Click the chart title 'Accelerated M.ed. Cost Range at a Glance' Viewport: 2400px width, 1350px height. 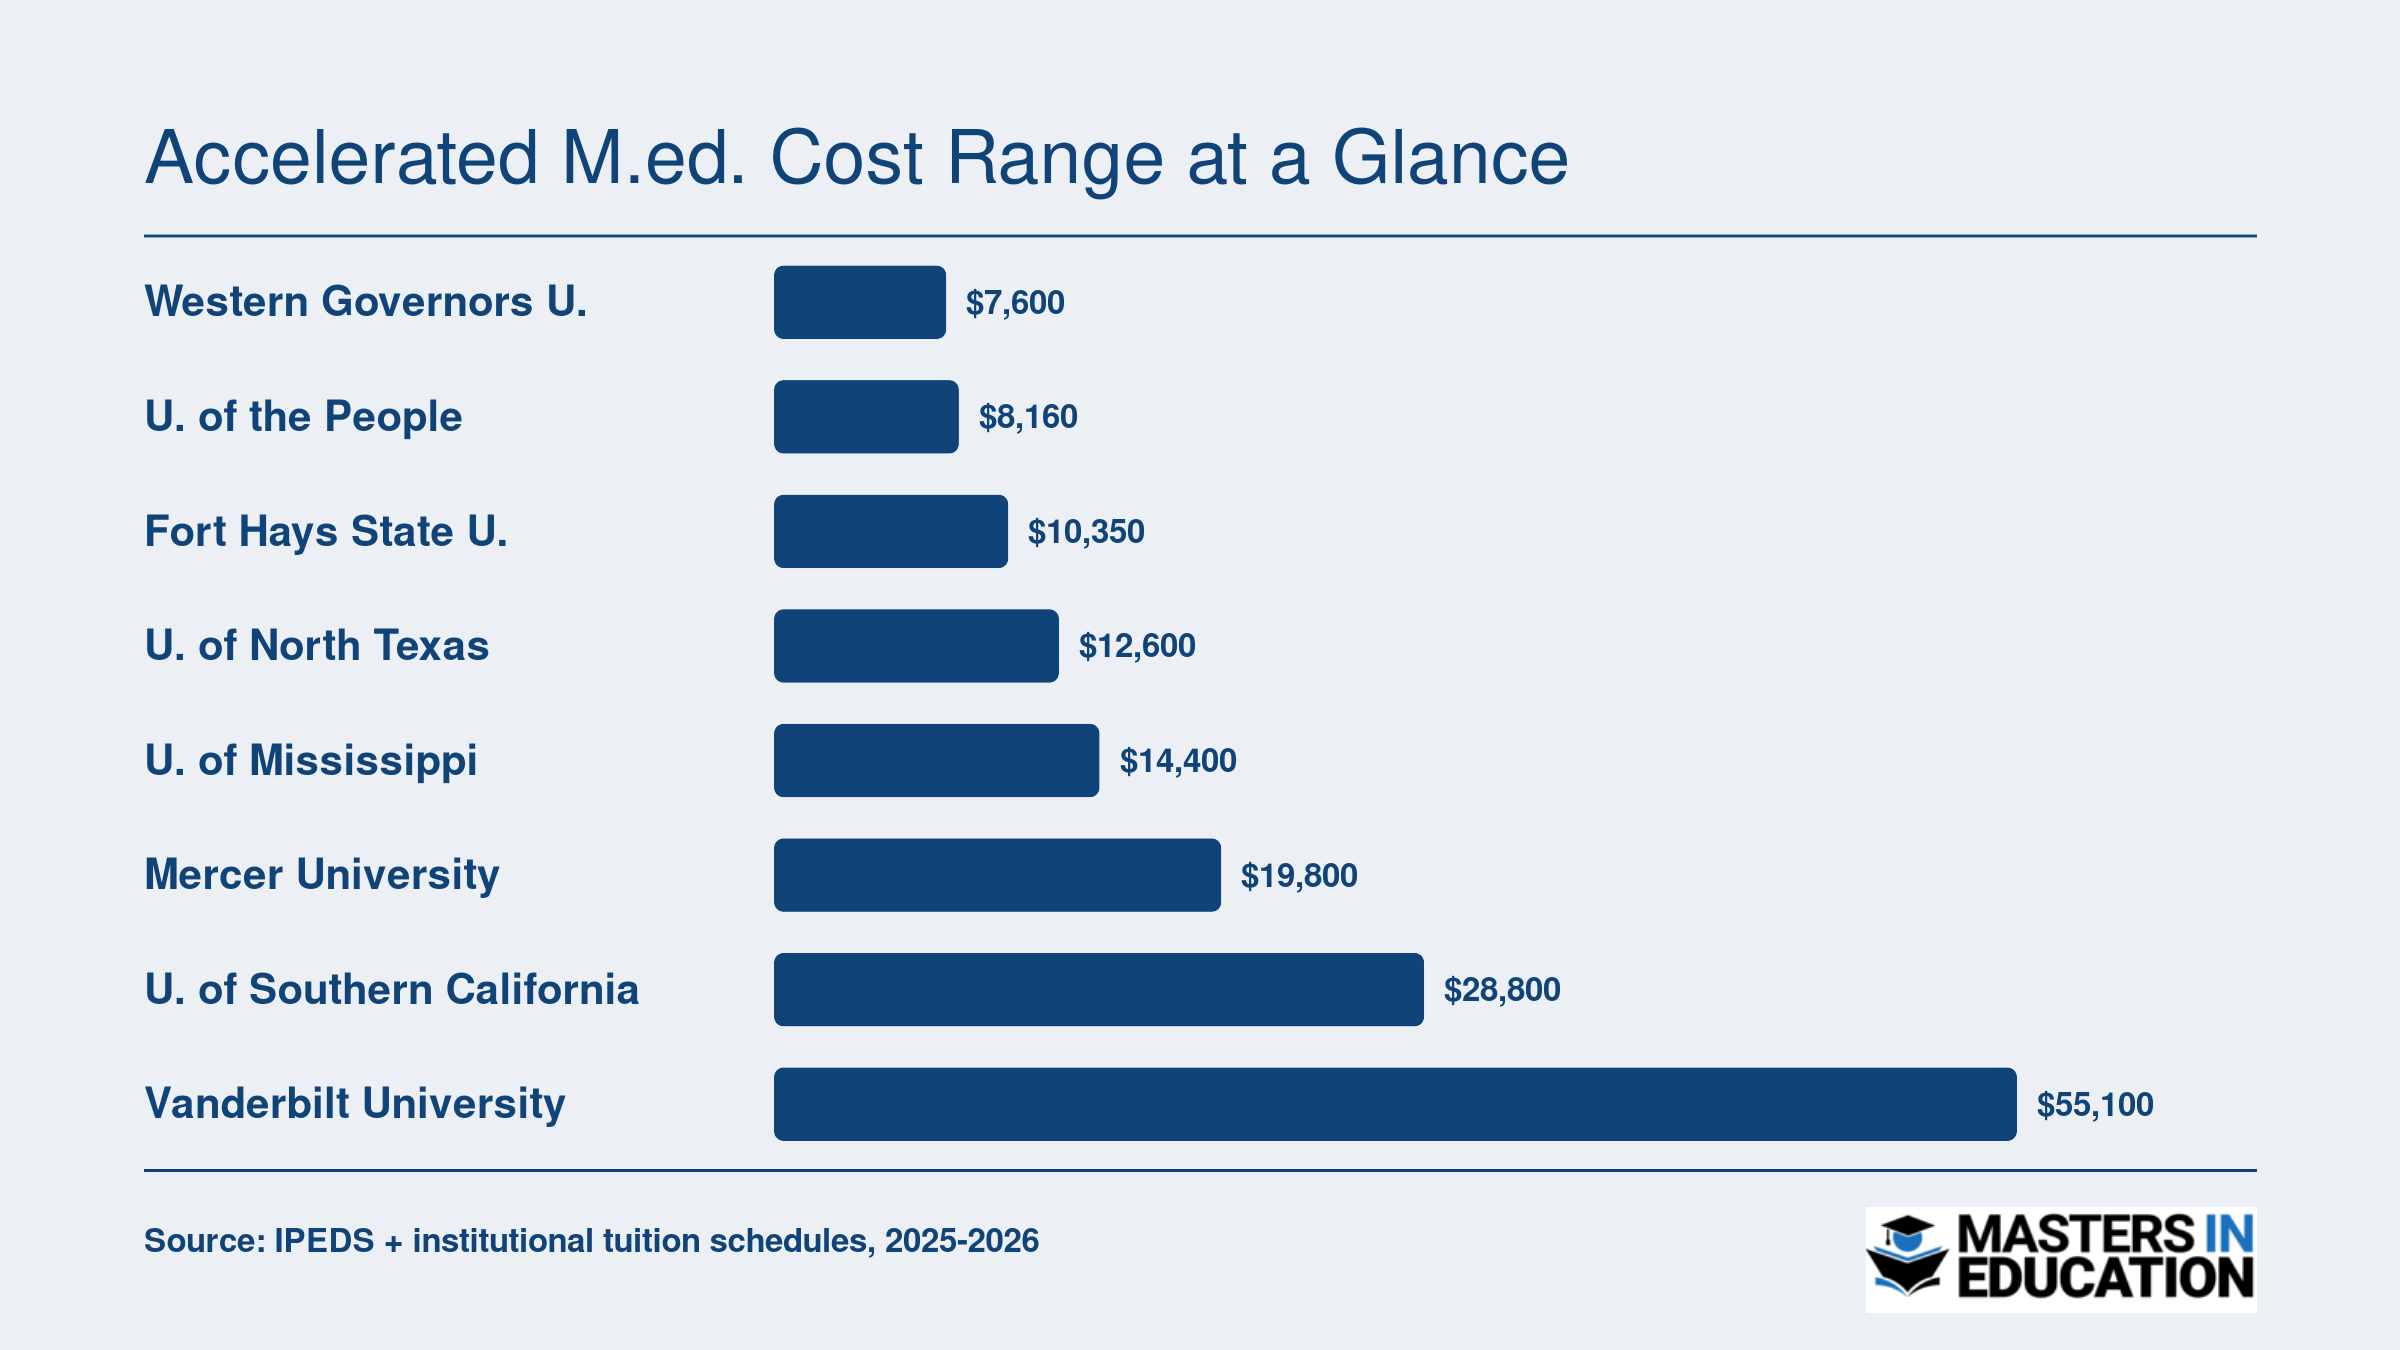pos(857,159)
